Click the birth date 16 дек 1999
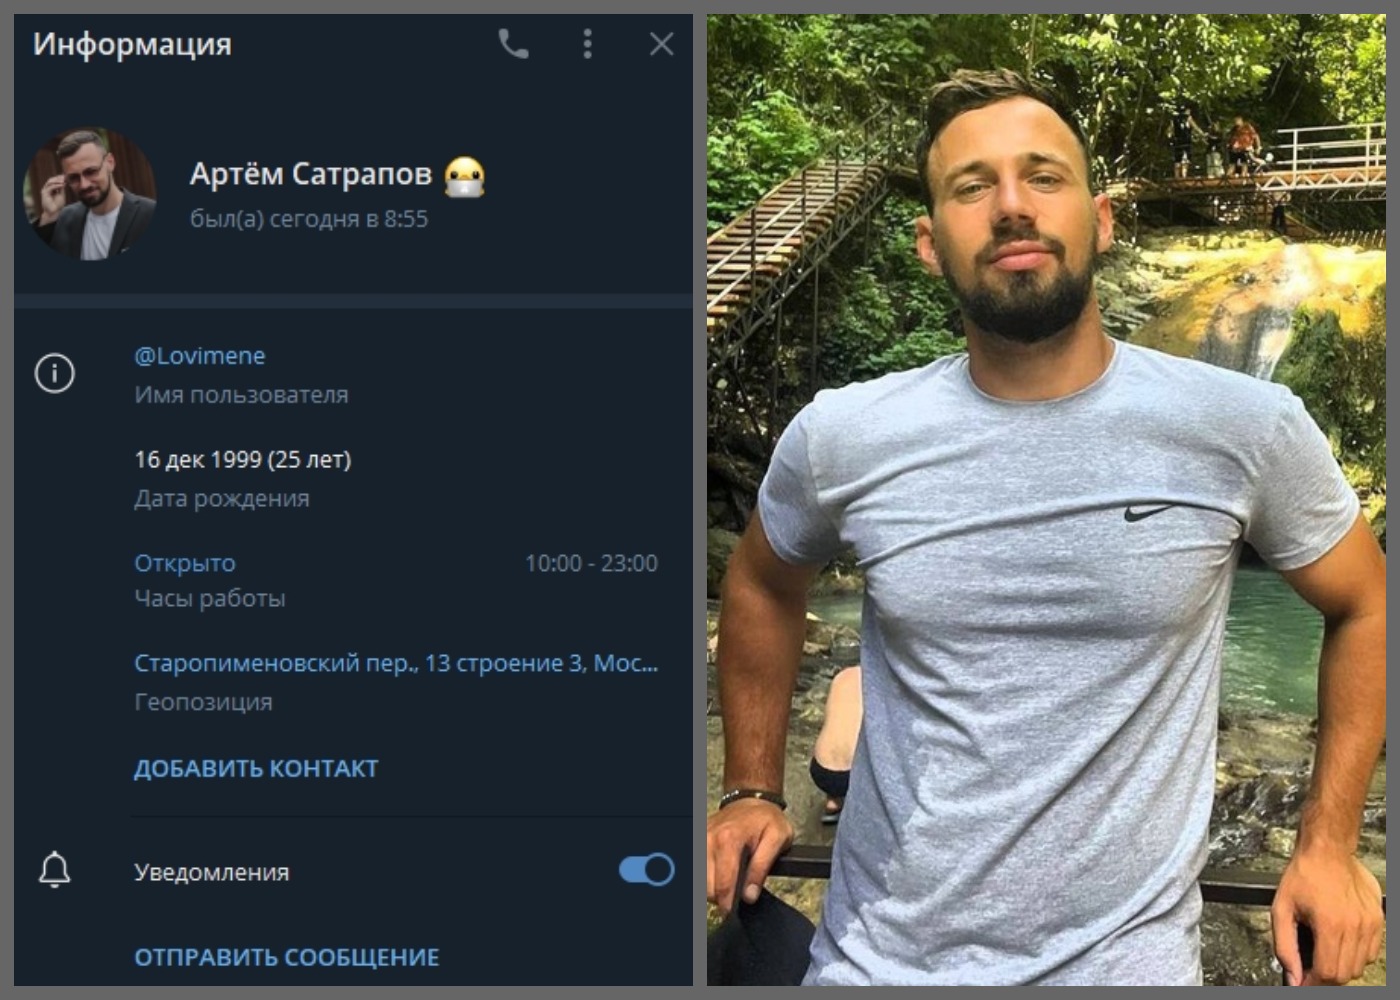The height and width of the screenshot is (1000, 1400). point(243,459)
